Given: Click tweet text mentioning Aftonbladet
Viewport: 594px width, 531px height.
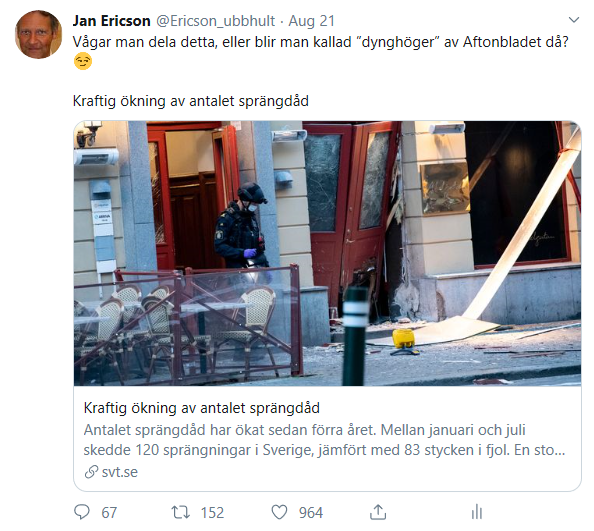Looking at the screenshot, I should click(320, 42).
